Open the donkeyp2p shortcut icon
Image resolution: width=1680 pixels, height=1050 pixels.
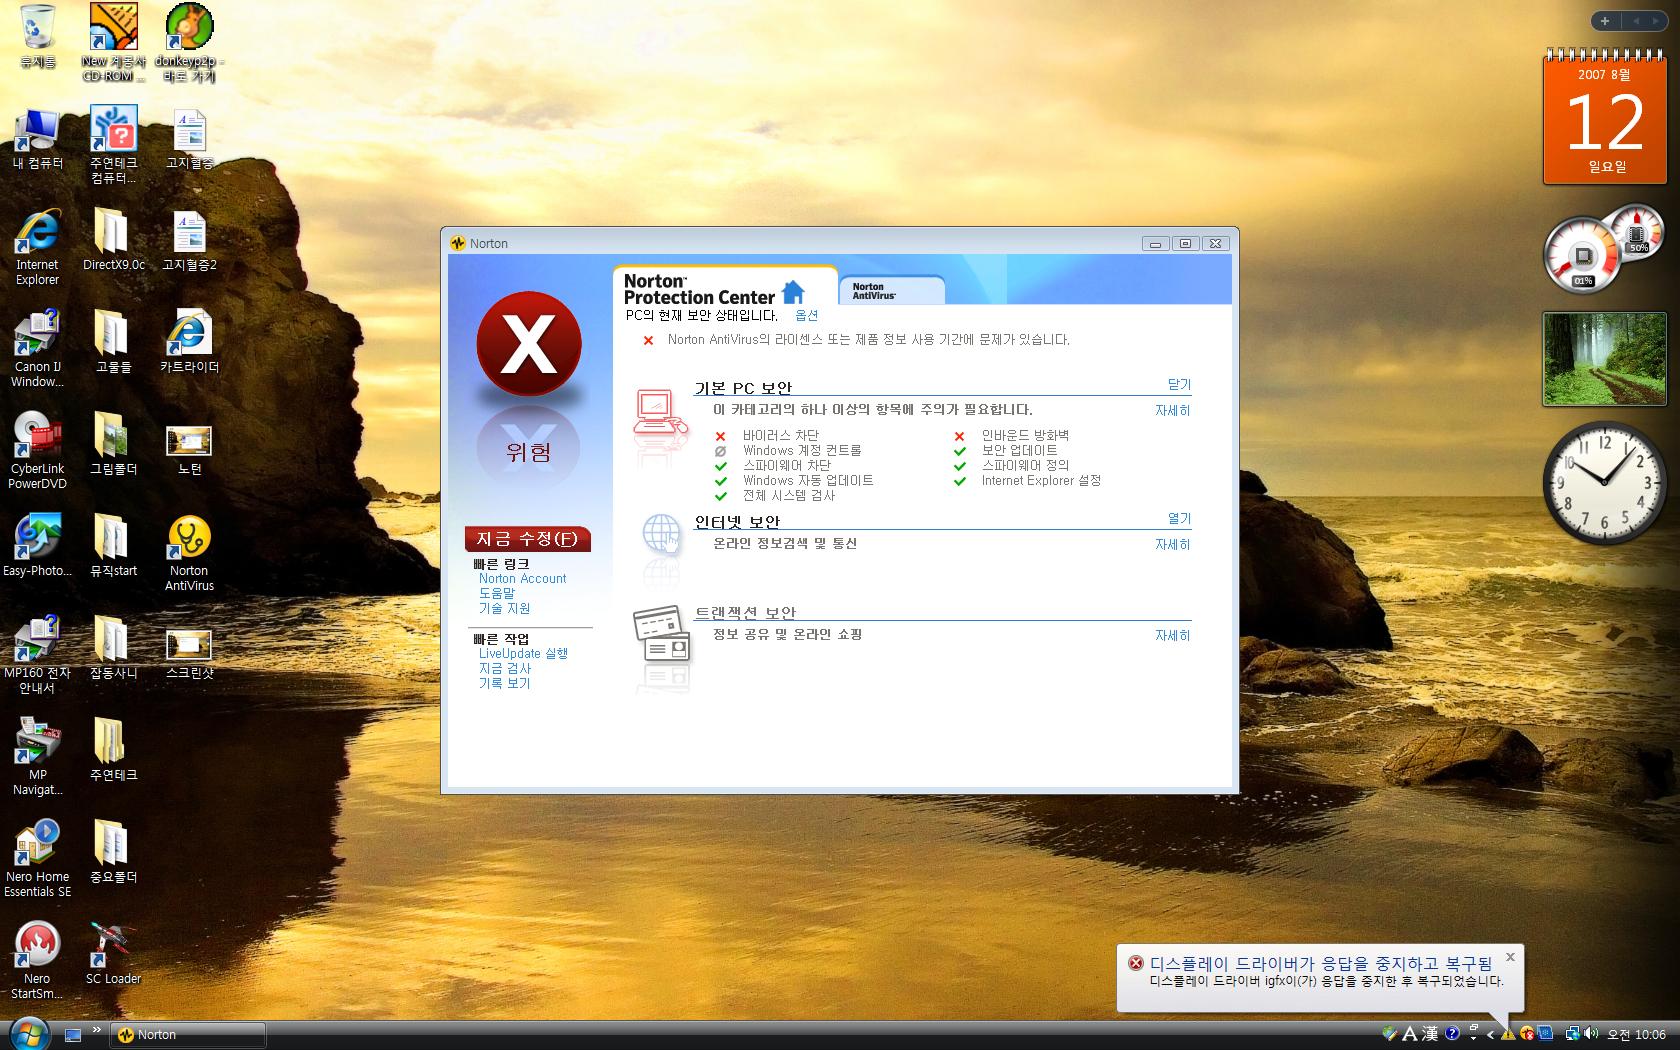click(189, 43)
